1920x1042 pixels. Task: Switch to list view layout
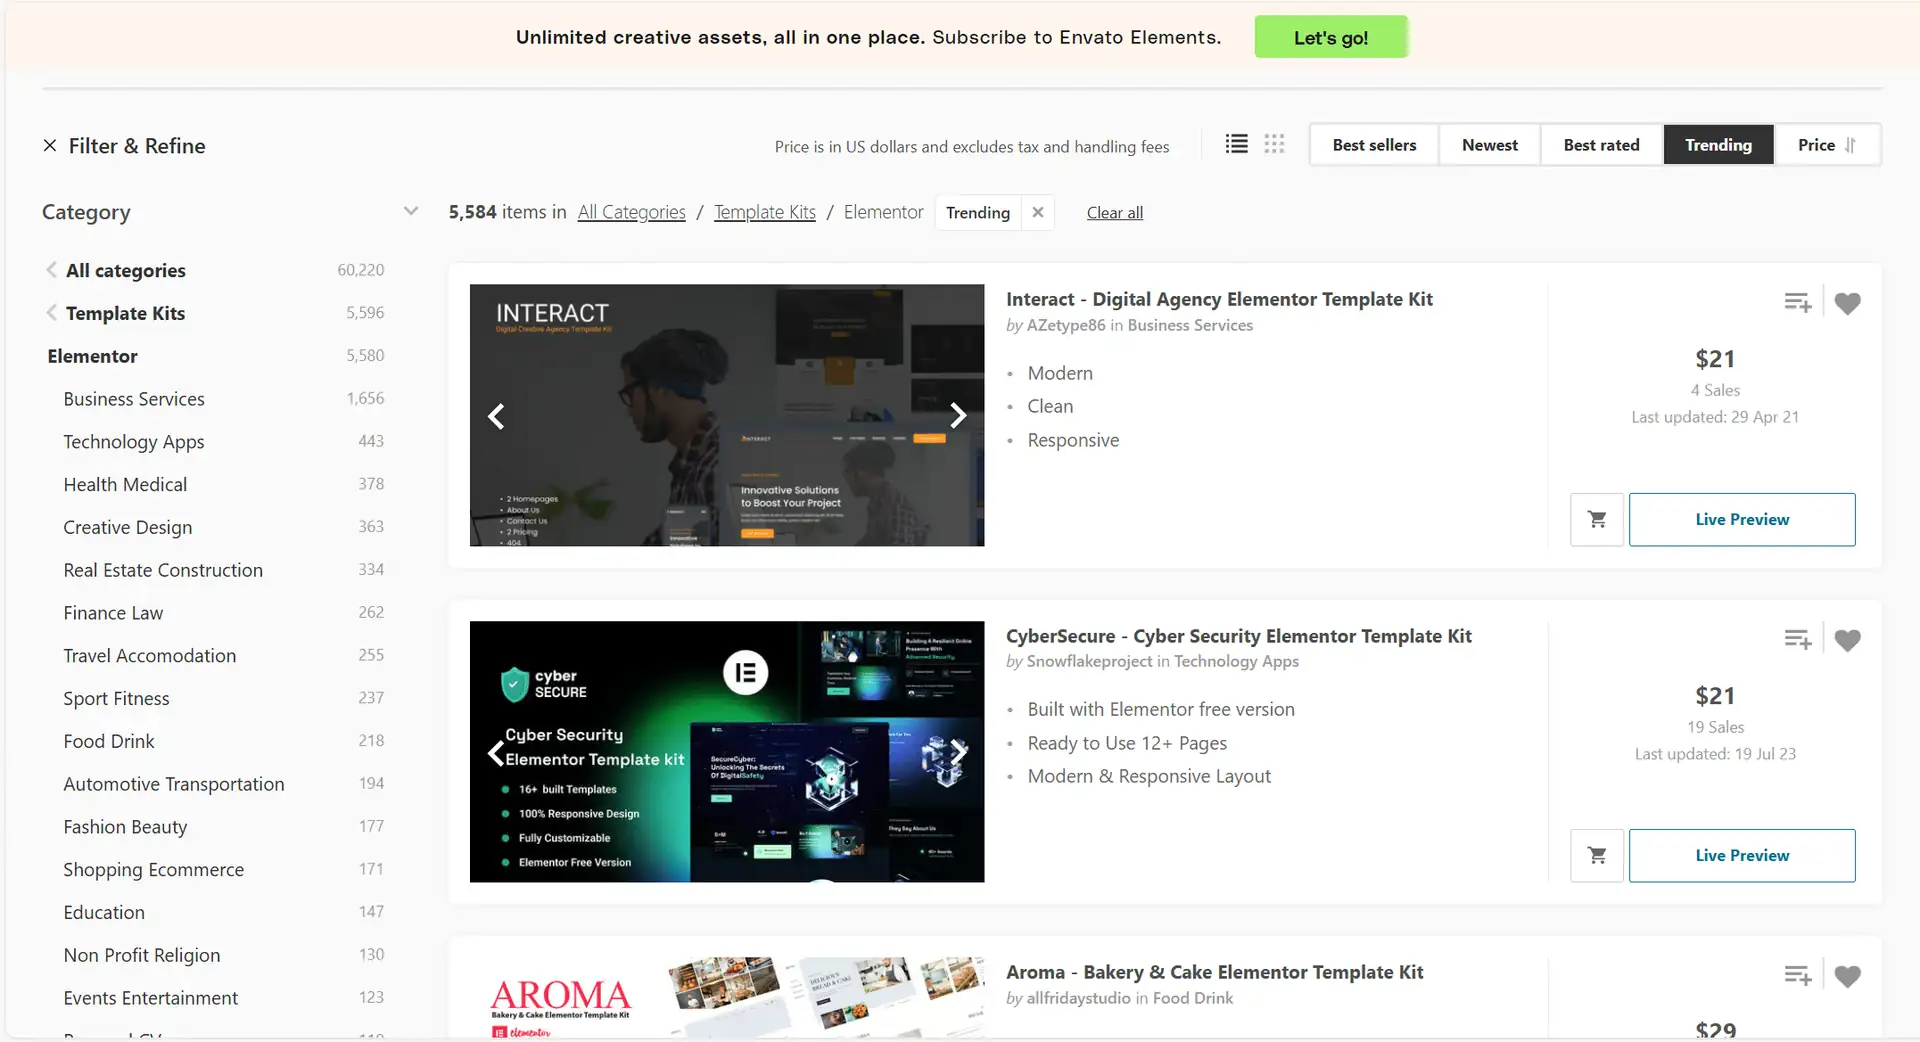[x=1237, y=144]
